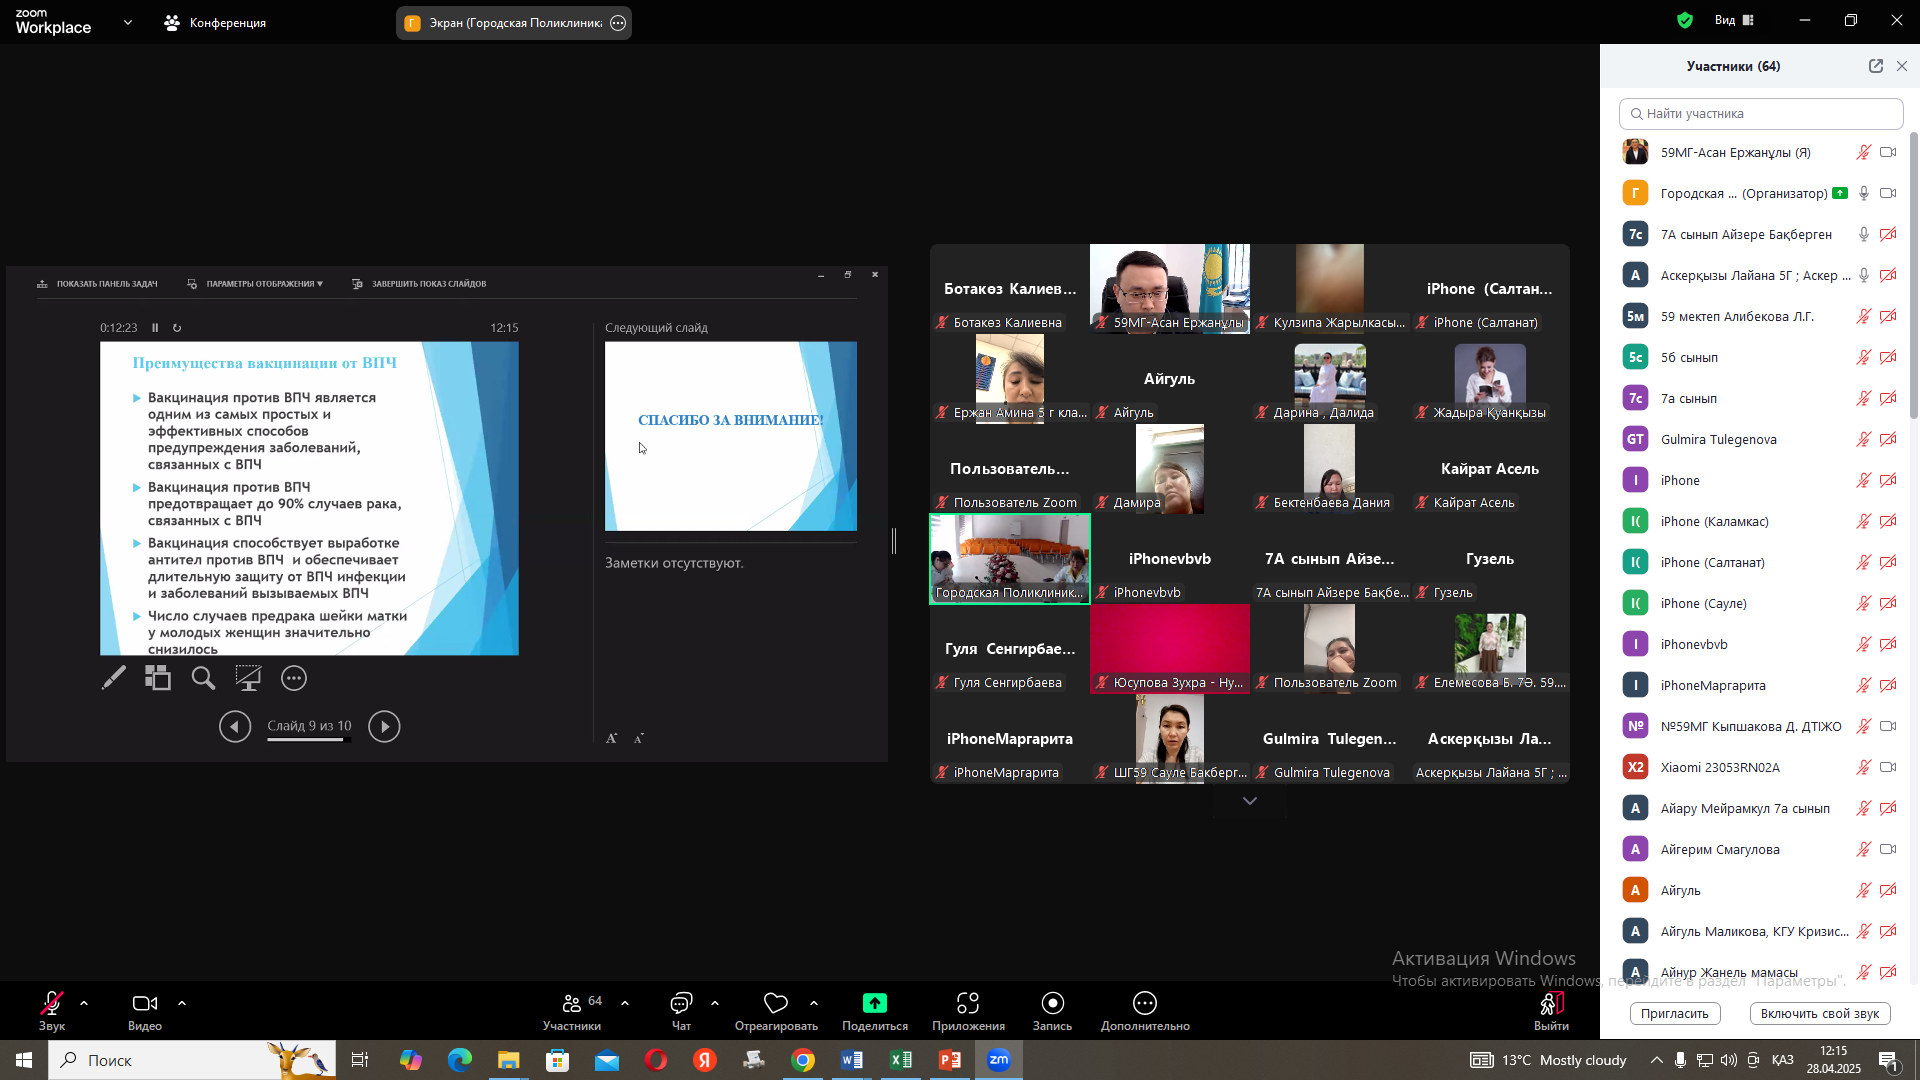Image resolution: width=1920 pixels, height=1080 pixels.
Task: Click the pen and laser pointer tool
Action: coord(114,678)
